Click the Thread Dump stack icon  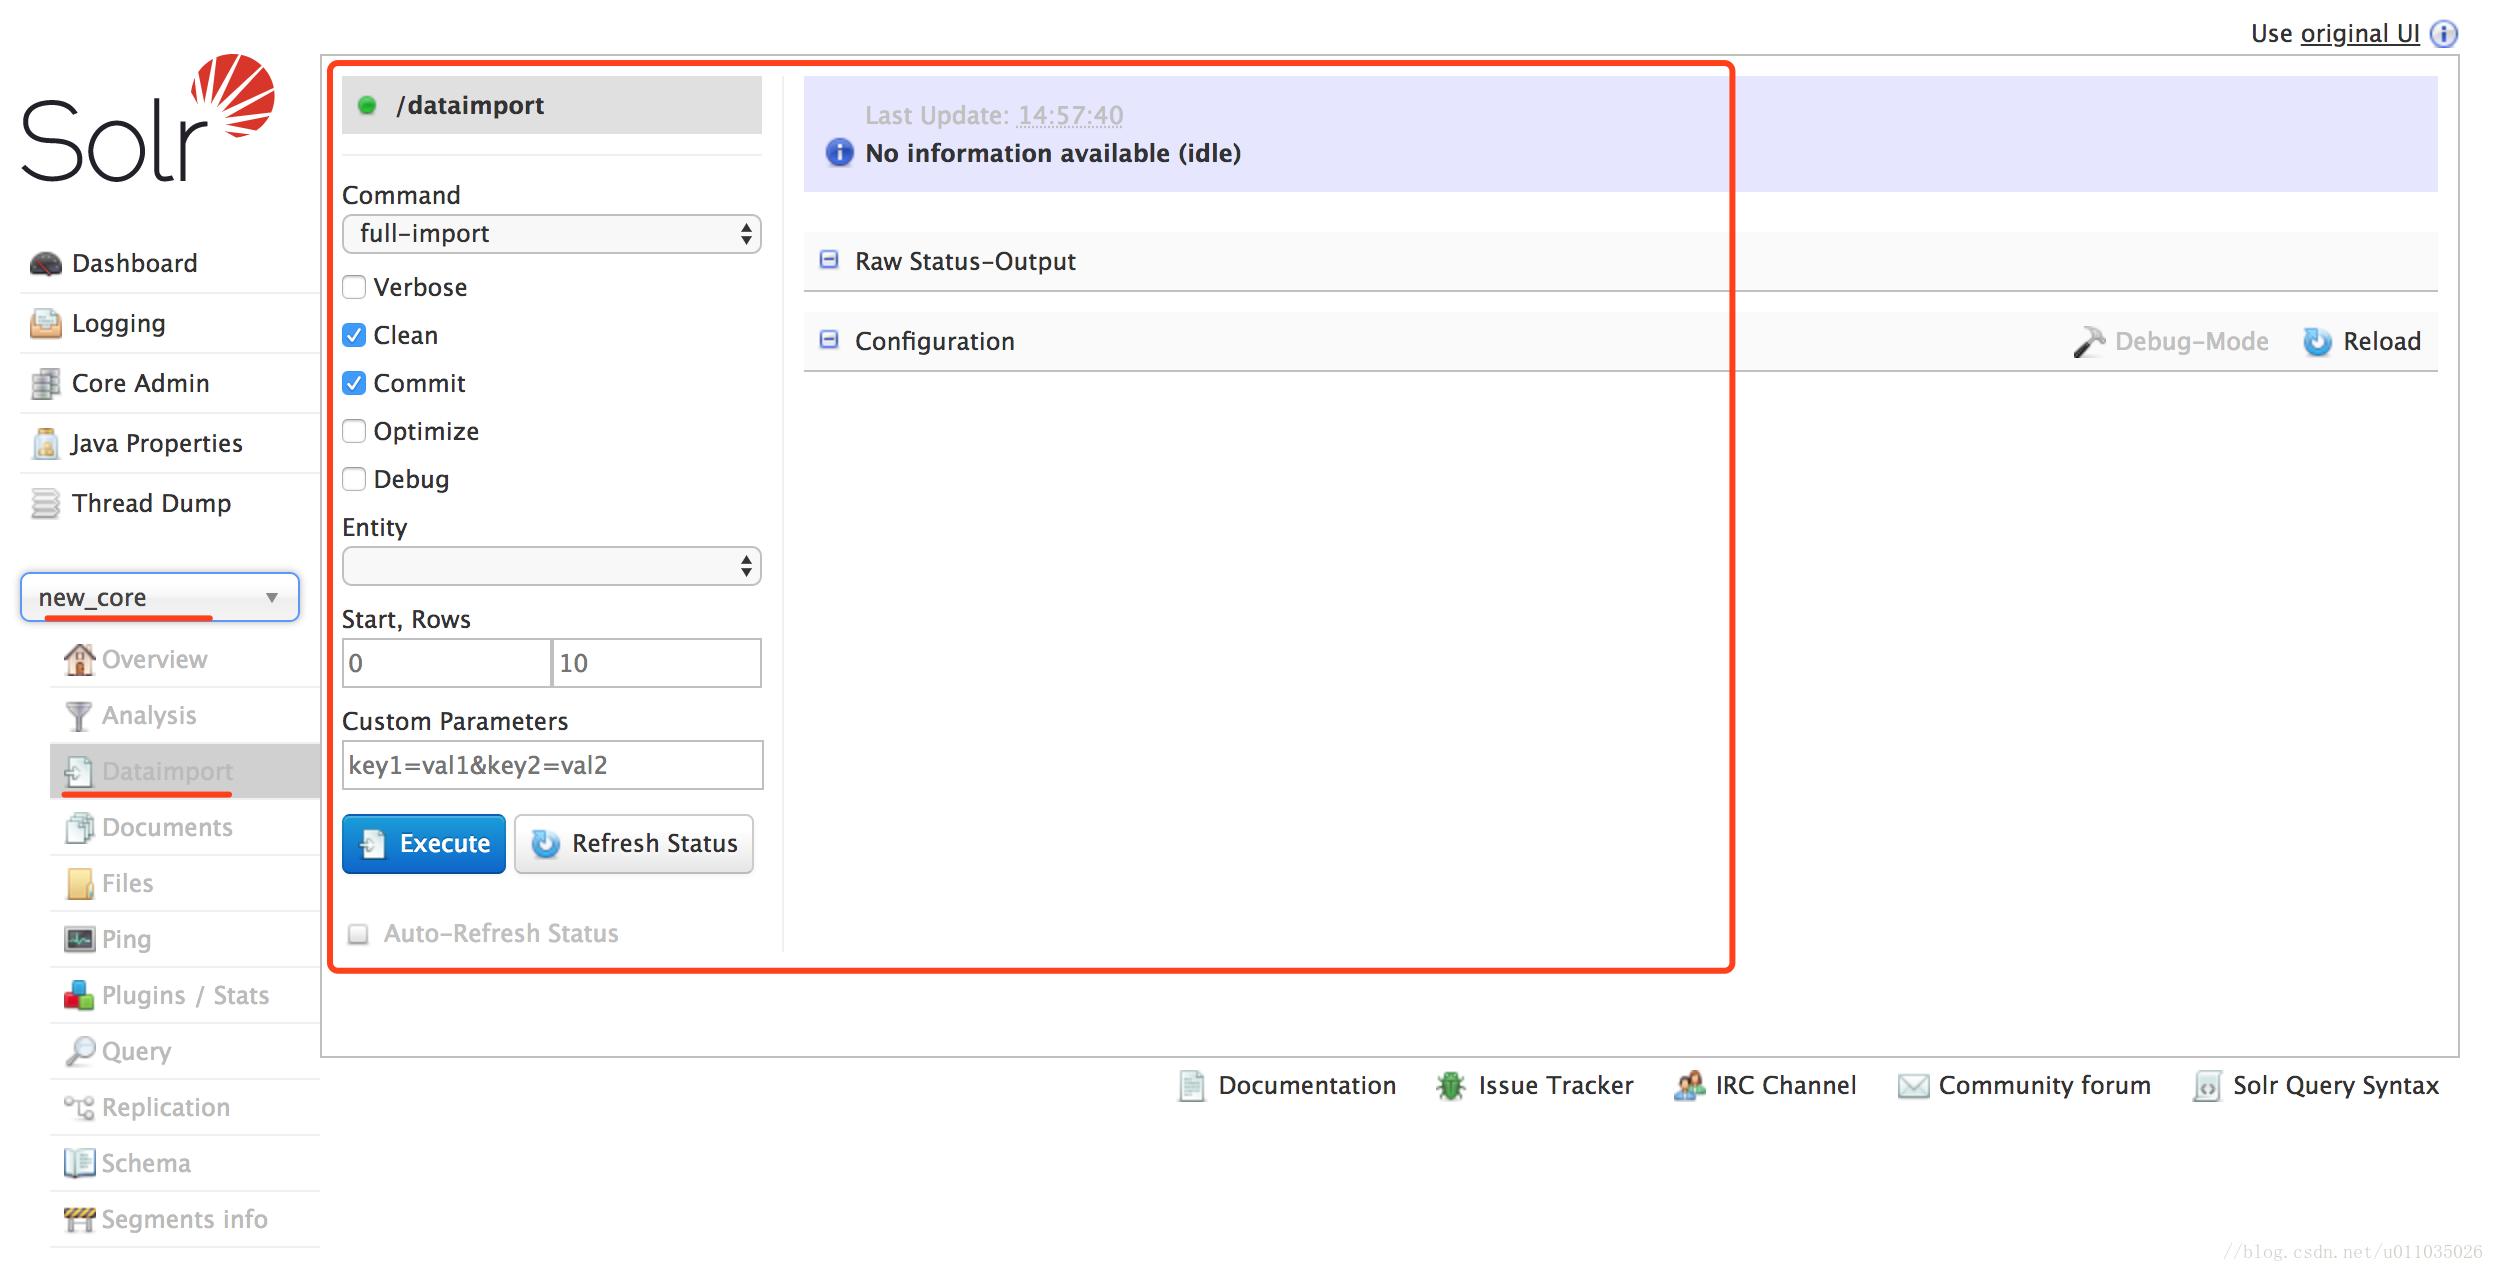point(45,504)
